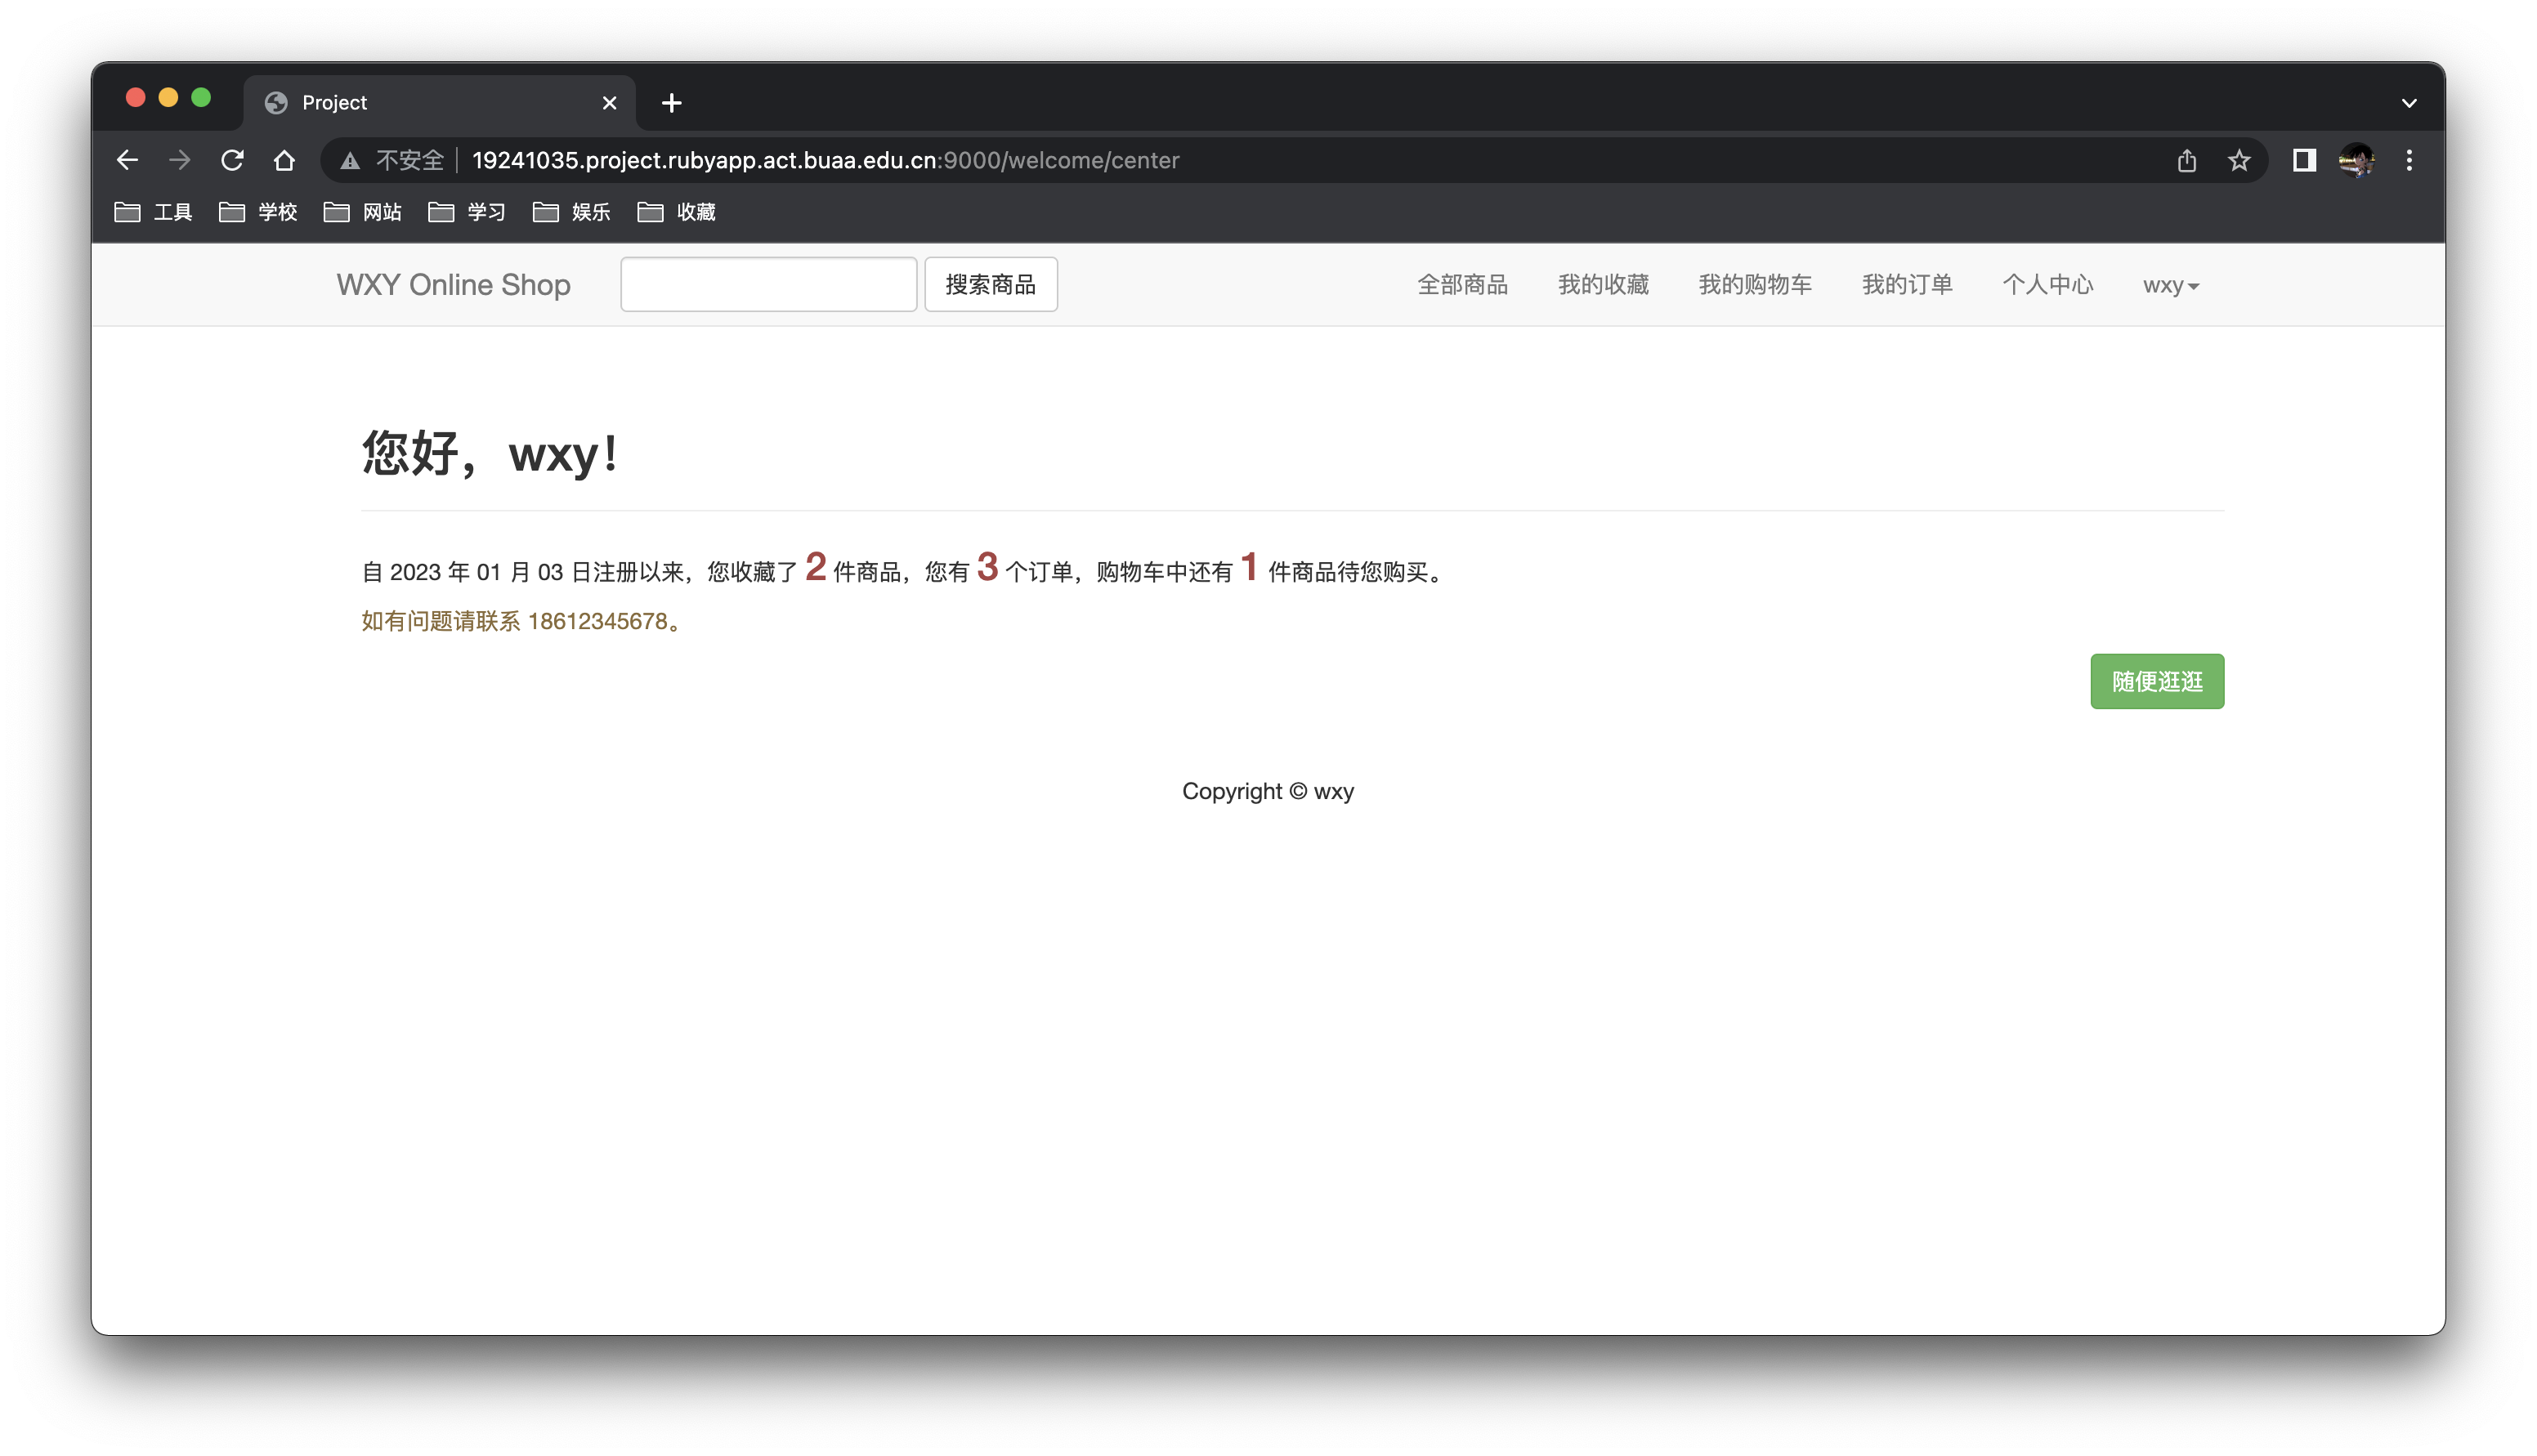
Task: Click the share page icon in address bar
Action: tap(2186, 160)
